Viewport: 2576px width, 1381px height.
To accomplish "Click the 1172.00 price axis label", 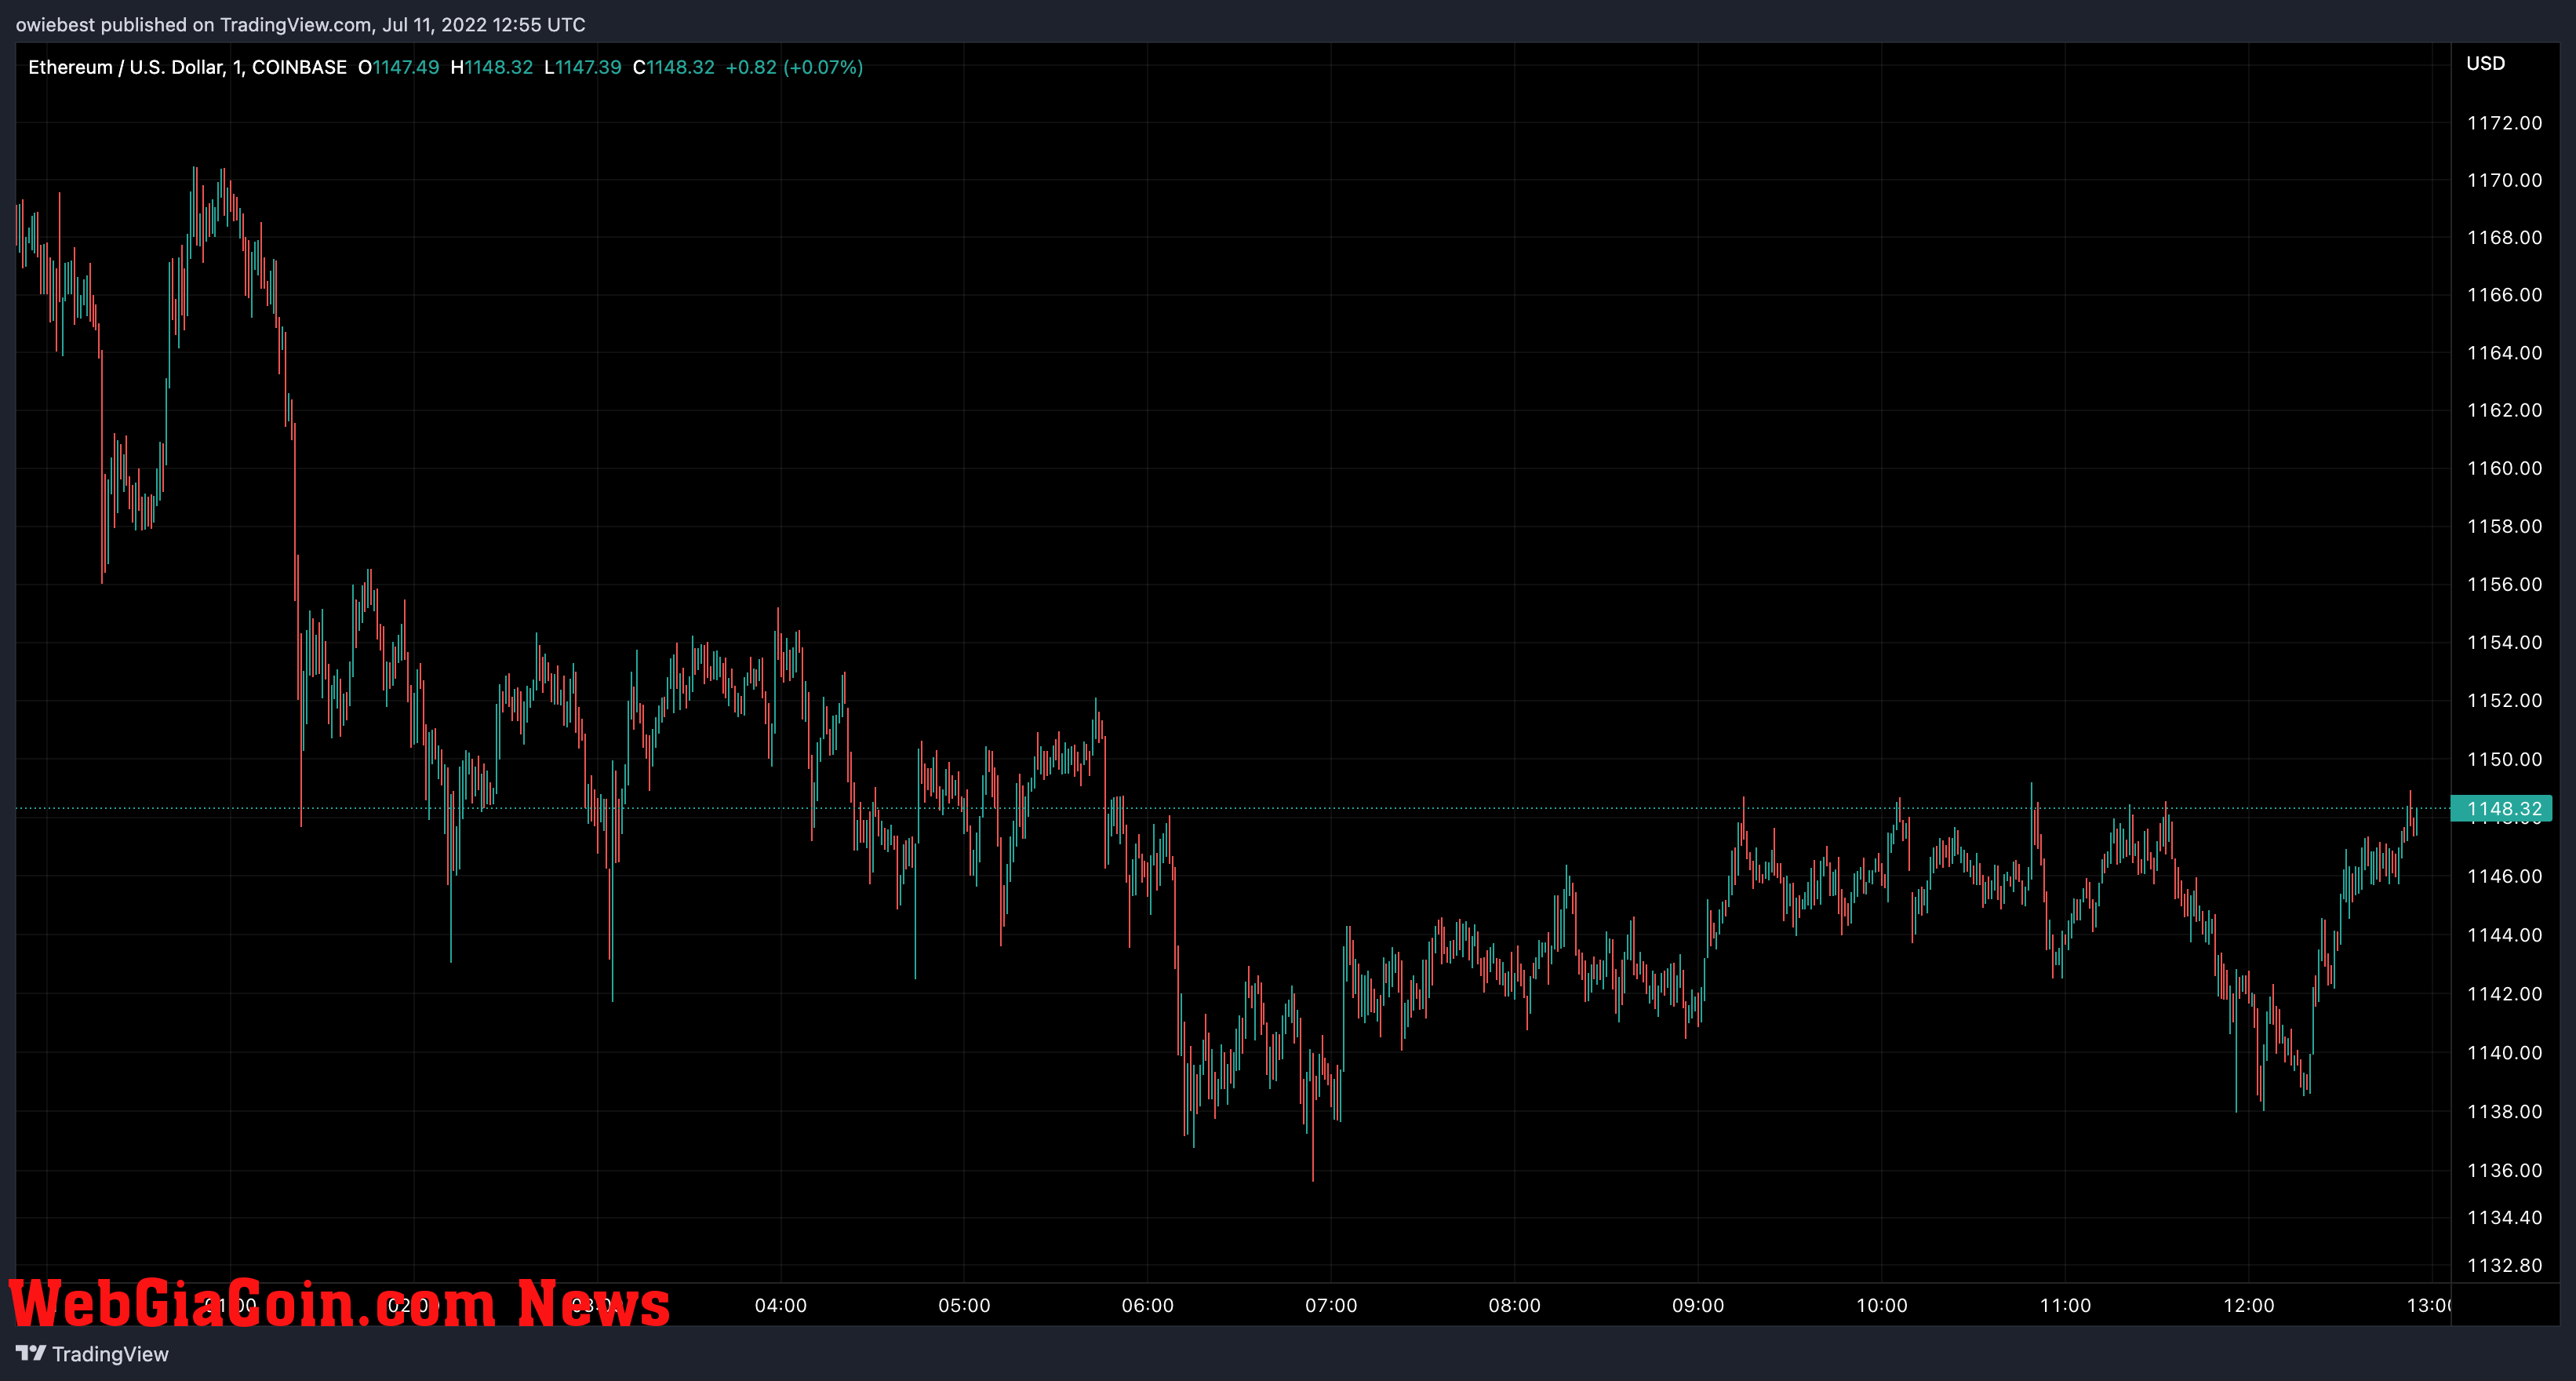I will pyautogui.click(x=2504, y=123).
